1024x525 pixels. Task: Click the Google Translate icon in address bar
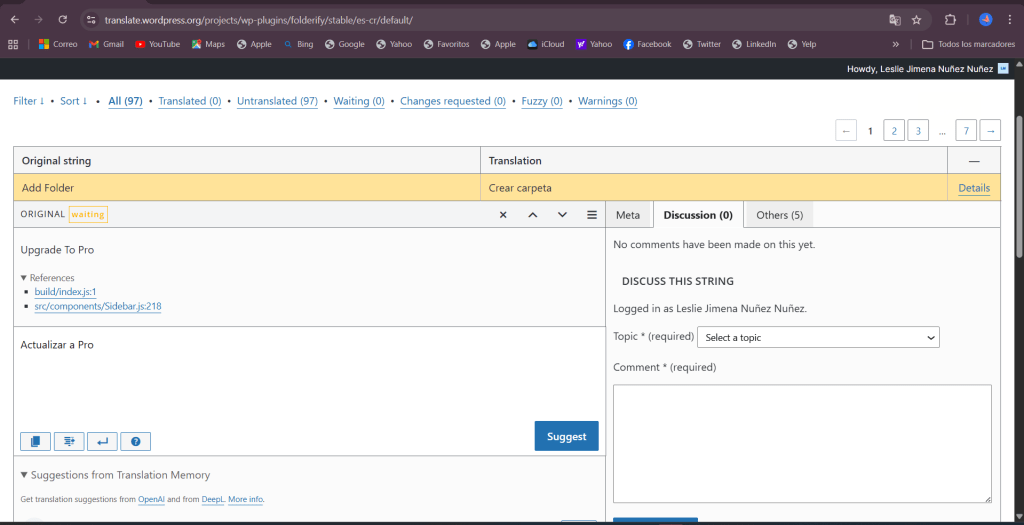[x=895, y=19]
